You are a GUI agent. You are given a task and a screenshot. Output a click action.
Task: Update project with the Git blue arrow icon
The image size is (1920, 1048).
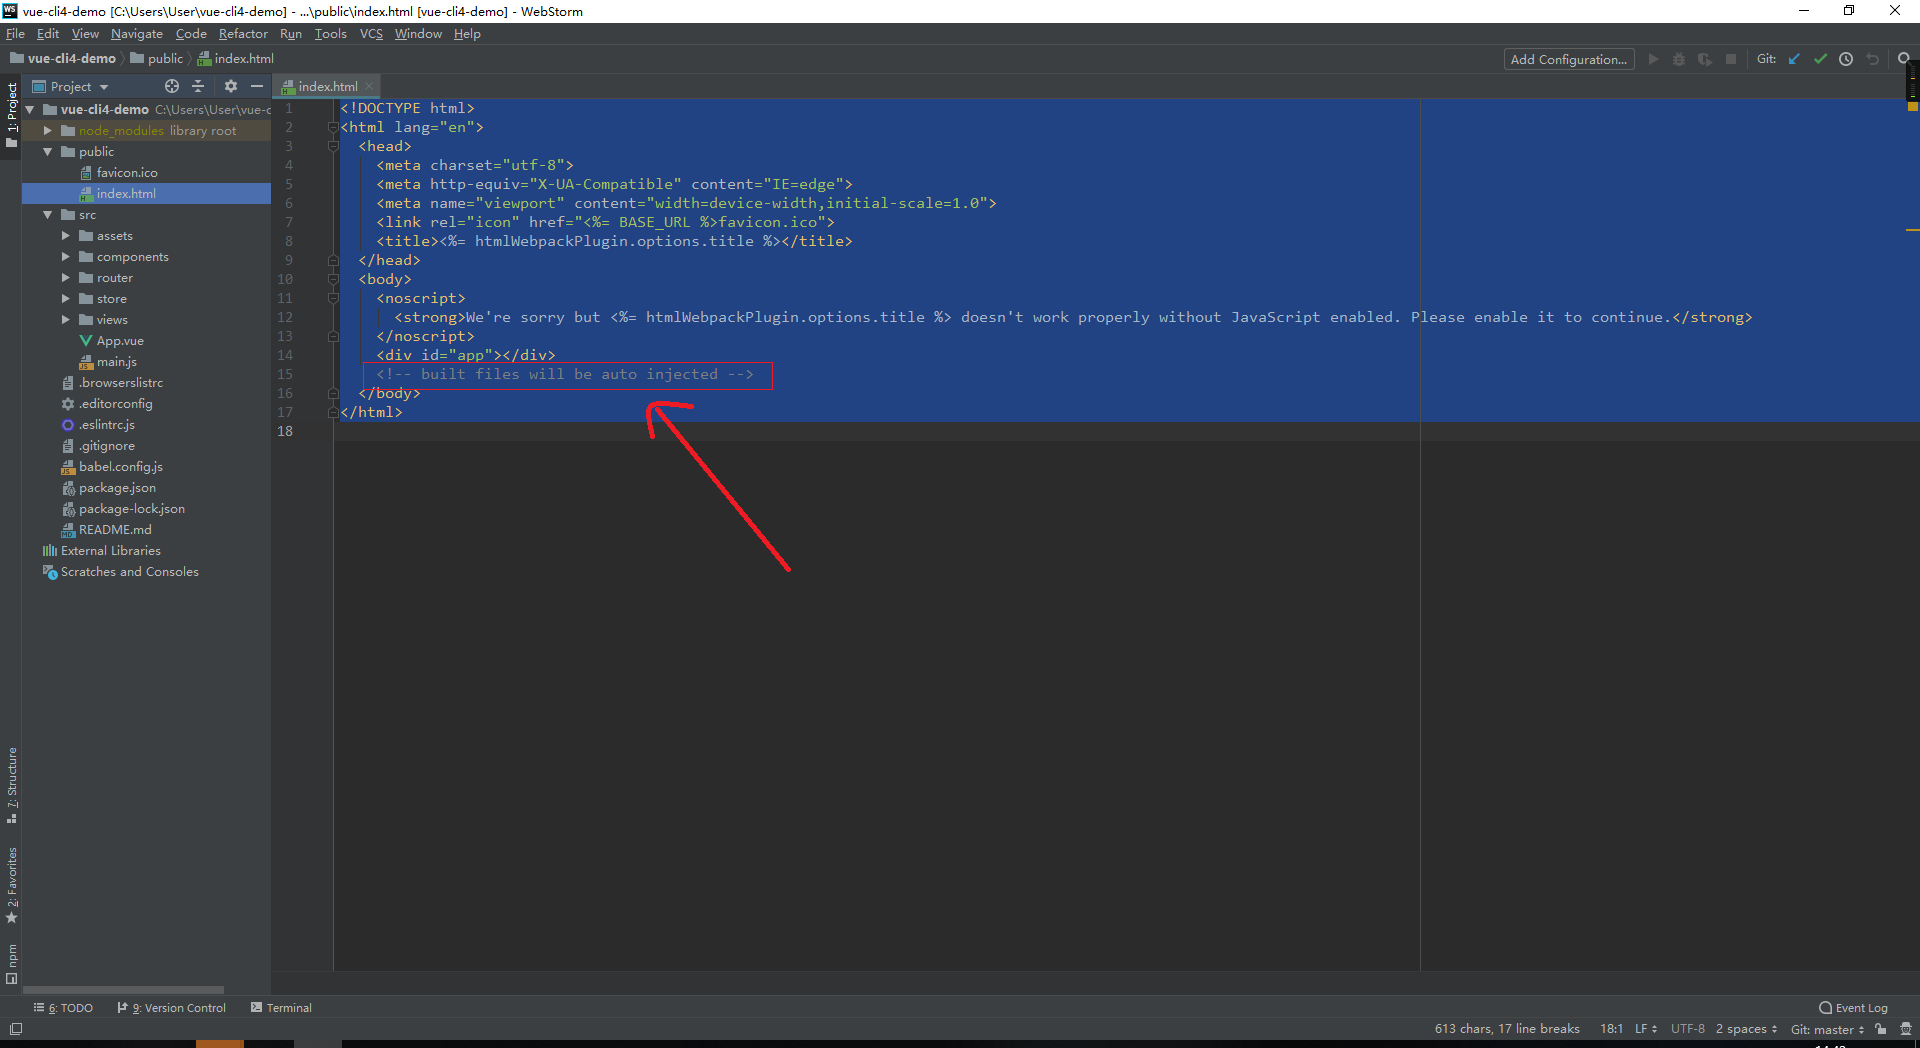(1794, 59)
